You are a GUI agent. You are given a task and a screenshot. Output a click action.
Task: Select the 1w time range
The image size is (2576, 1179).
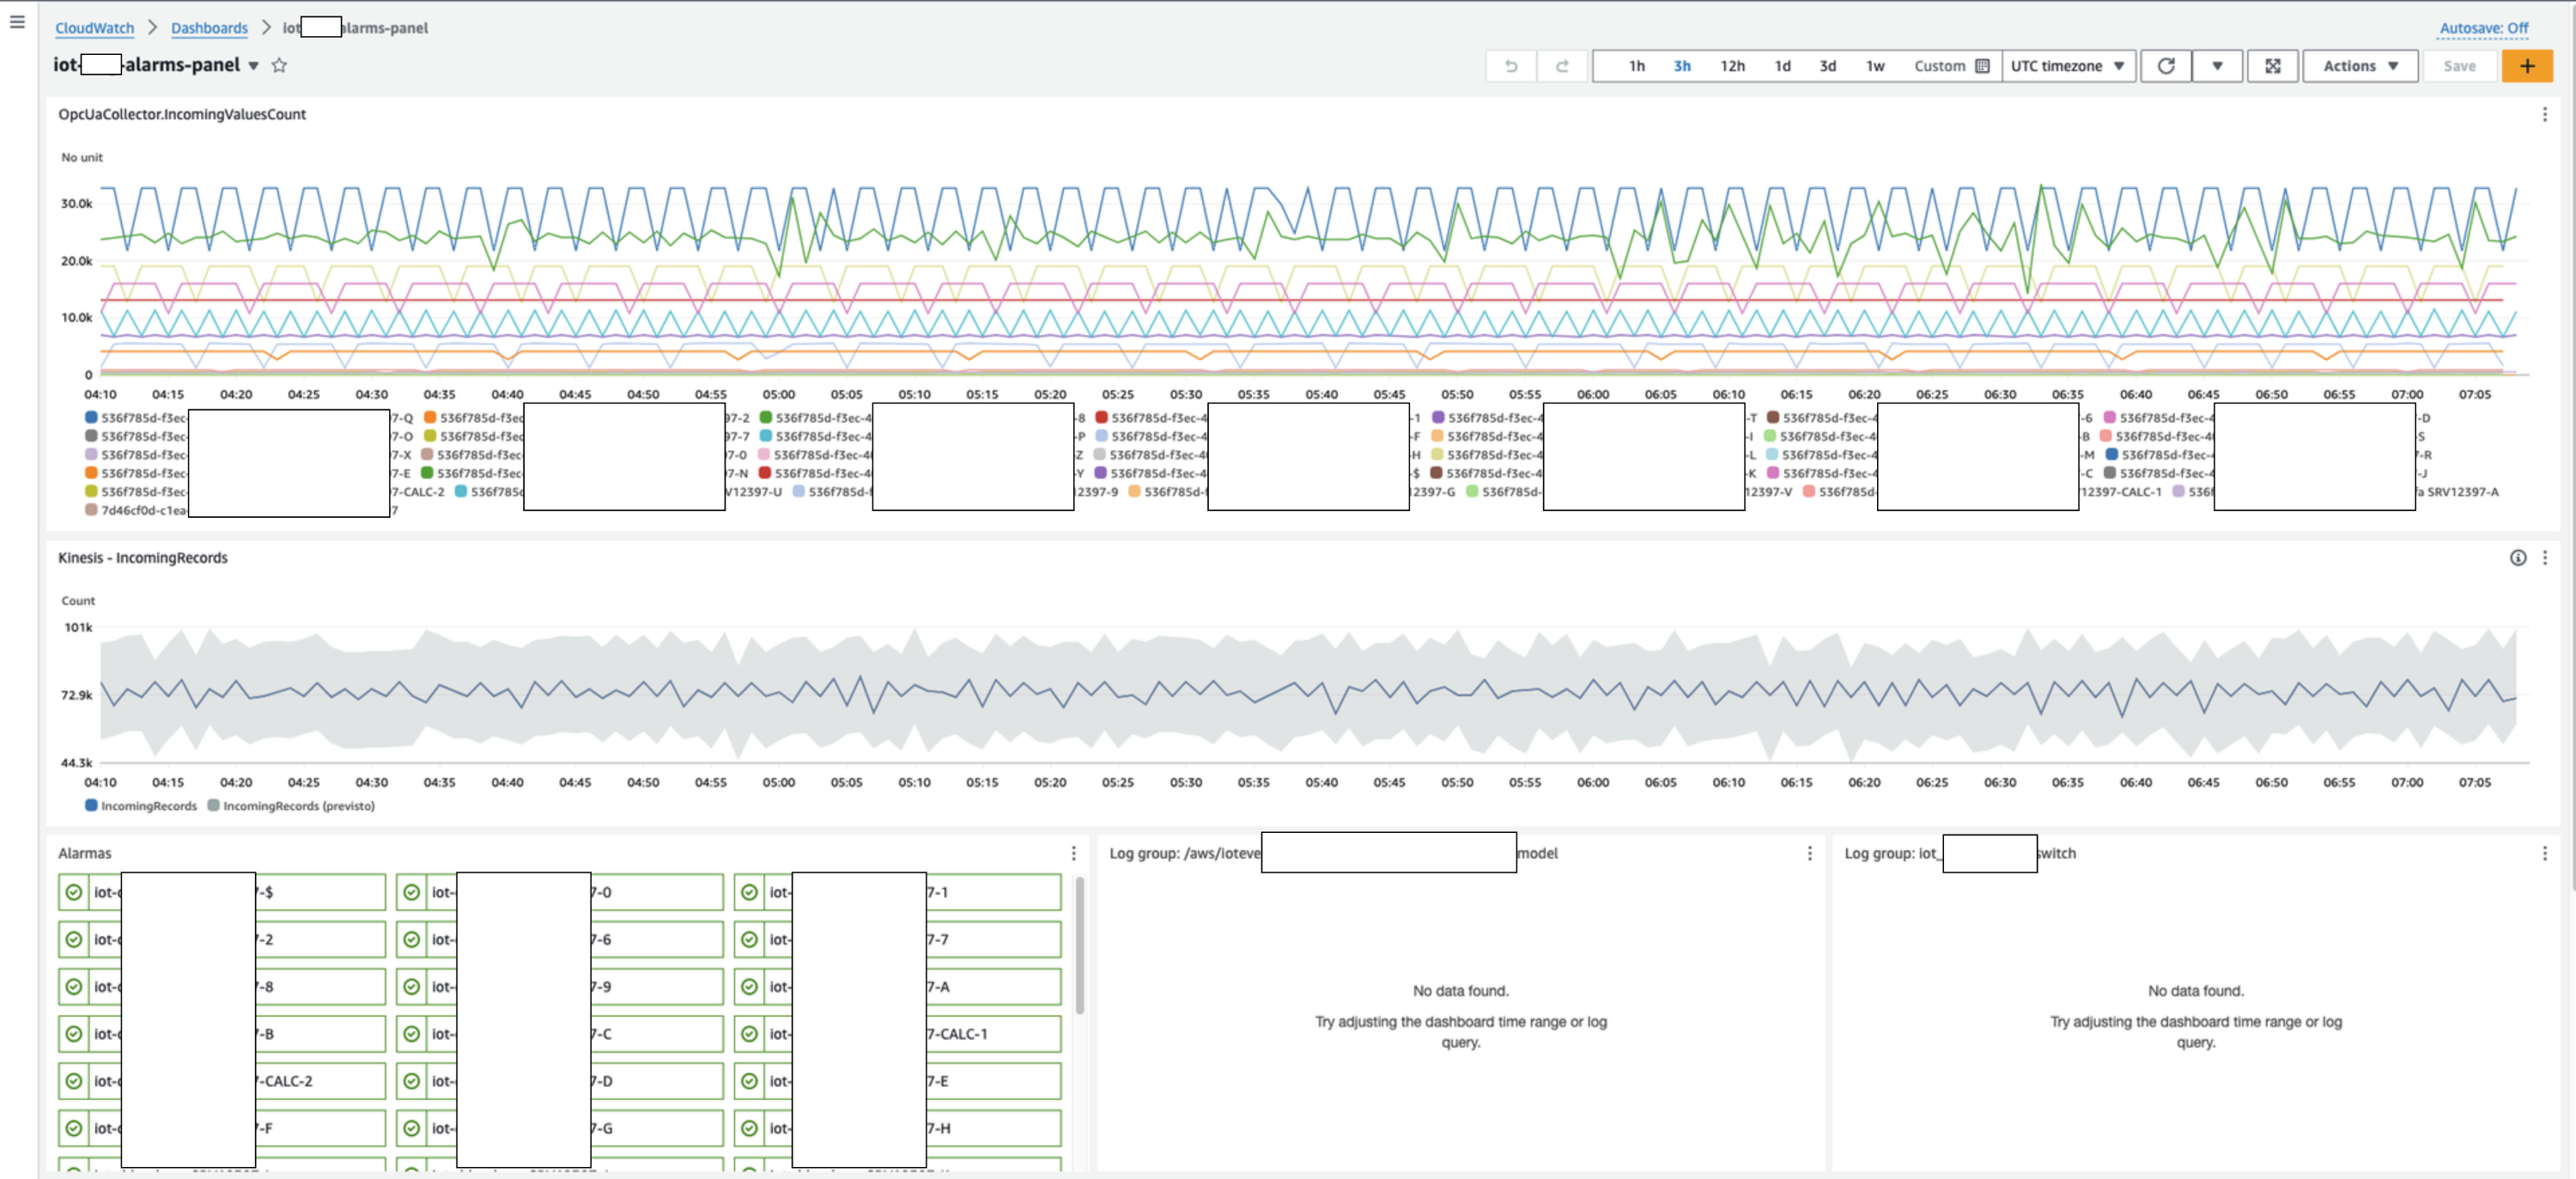[1875, 66]
